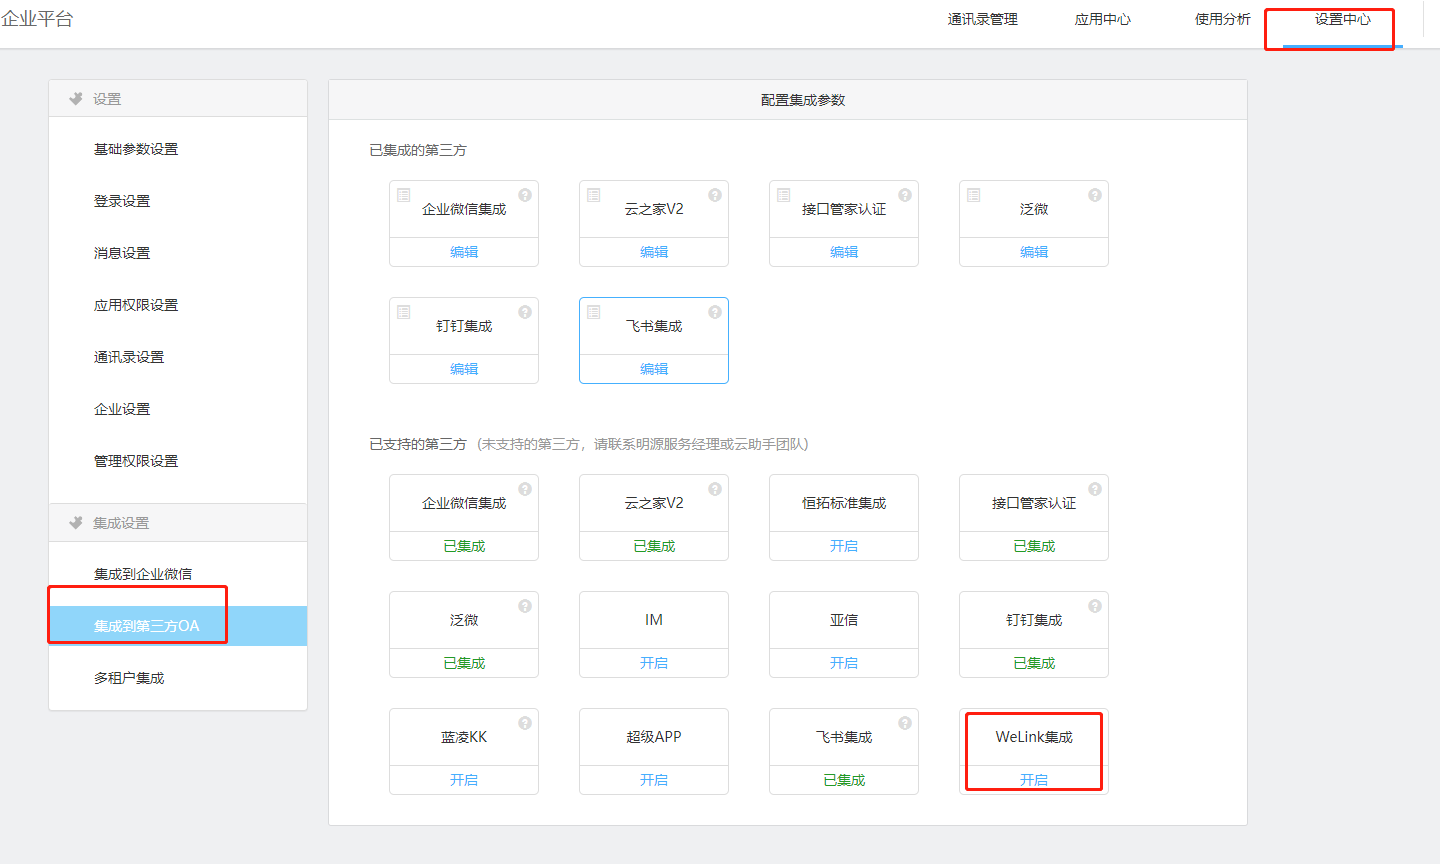Click help icon on supported-list 飞书集成 card

pos(905,723)
